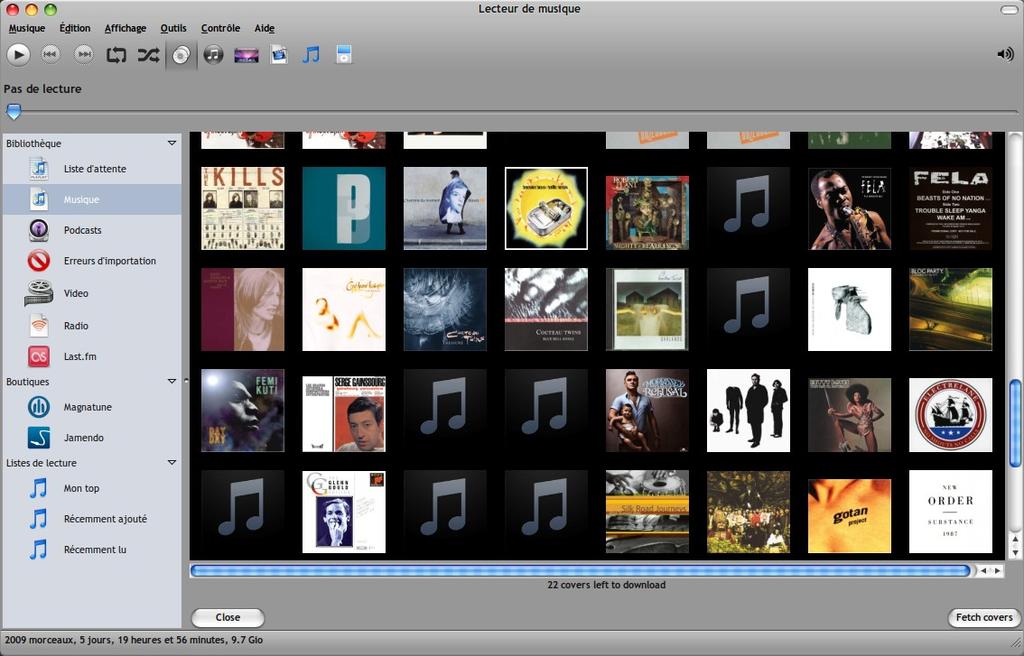Start playback with the Play button

(18, 55)
